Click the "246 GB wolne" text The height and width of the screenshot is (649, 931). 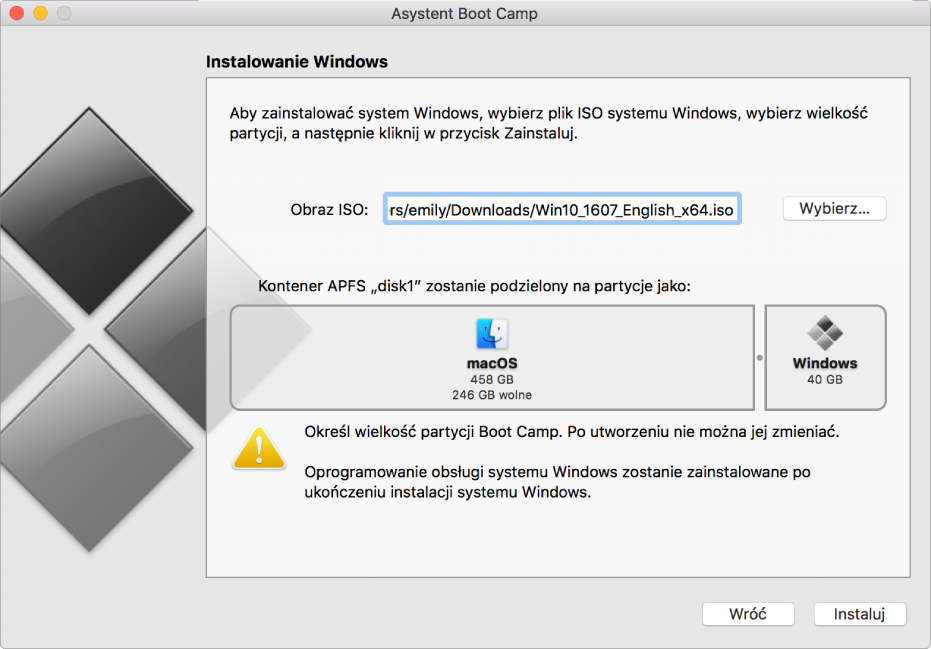492,395
